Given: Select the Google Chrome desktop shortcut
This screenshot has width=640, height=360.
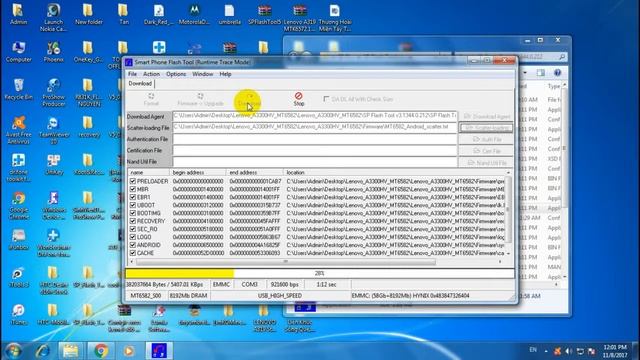Looking at the screenshot, I should 18,205.
